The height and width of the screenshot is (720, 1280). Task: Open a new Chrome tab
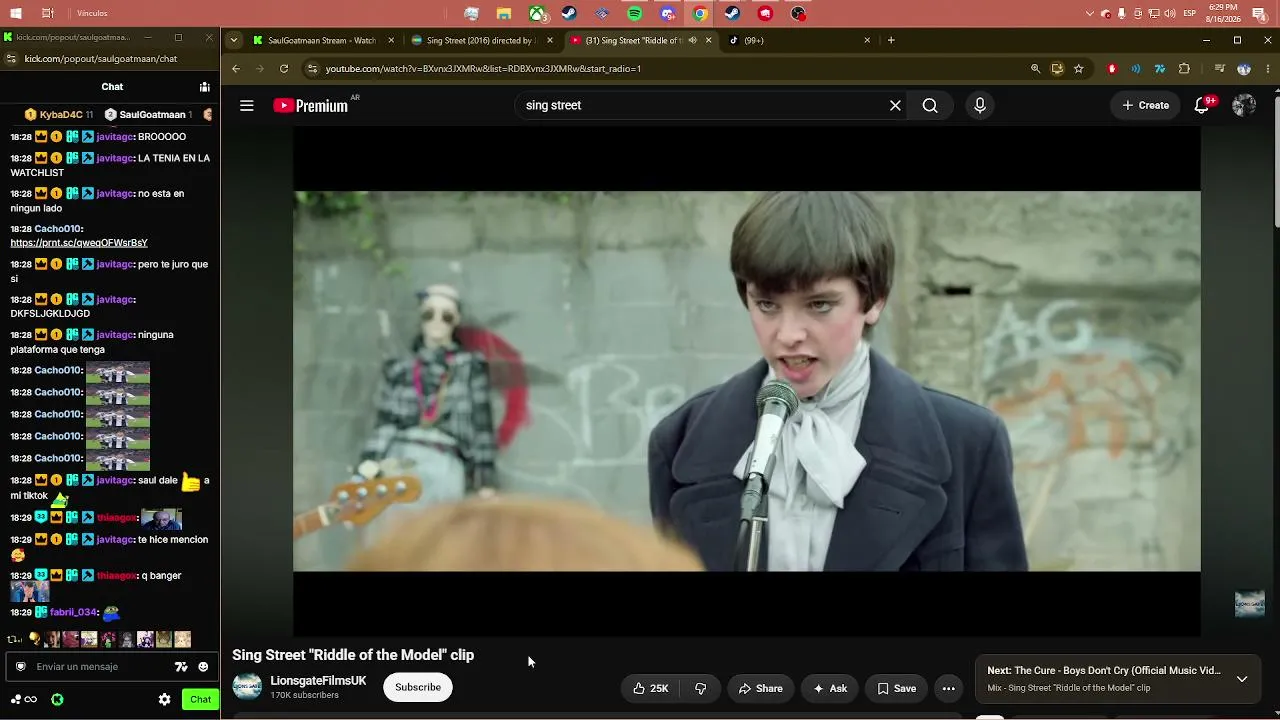pos(891,40)
